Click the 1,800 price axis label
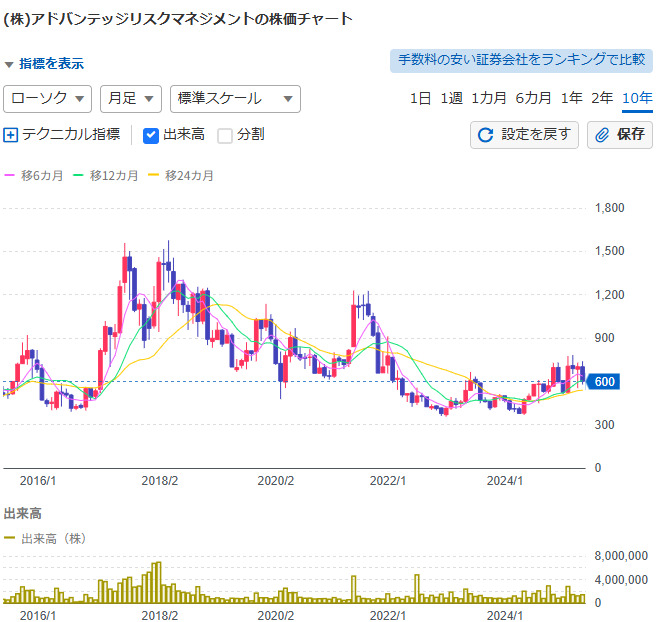Screen dimensions: 661x622 pos(609,208)
